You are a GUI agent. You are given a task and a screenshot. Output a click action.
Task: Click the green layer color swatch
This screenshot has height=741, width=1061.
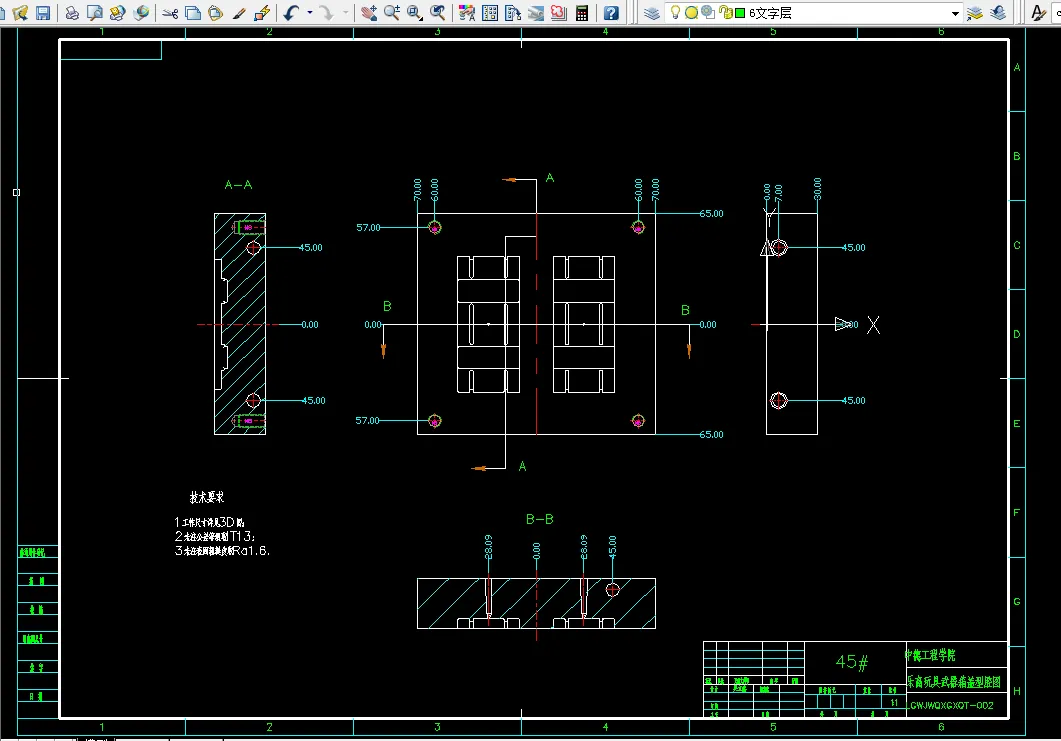740,12
